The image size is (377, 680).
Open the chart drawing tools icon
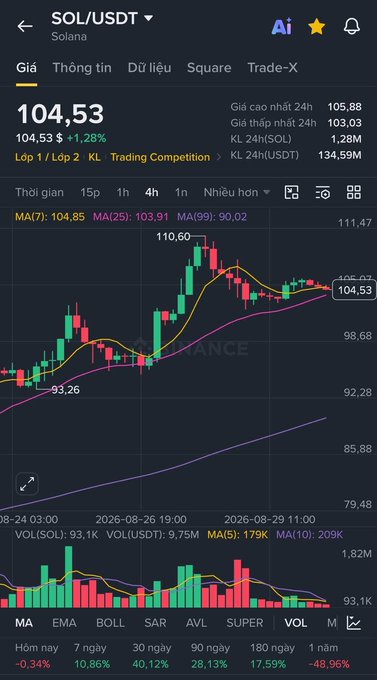coord(292,192)
